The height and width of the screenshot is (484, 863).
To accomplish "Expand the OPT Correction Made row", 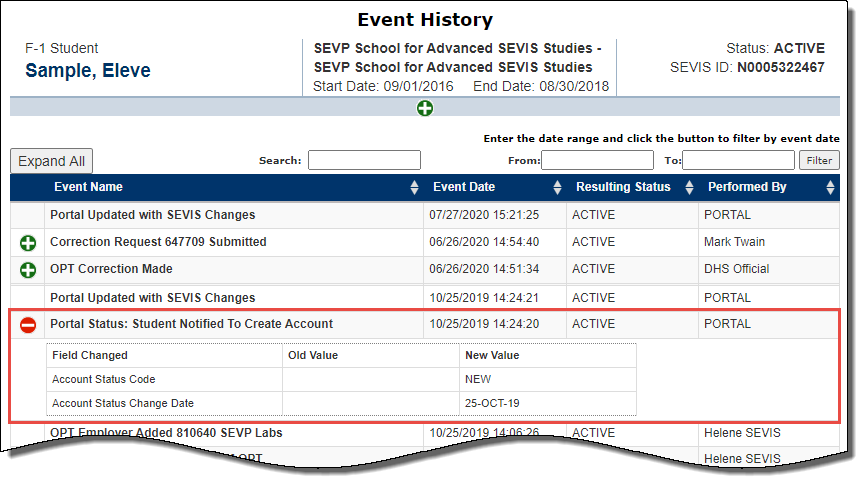I will click(x=28, y=269).
